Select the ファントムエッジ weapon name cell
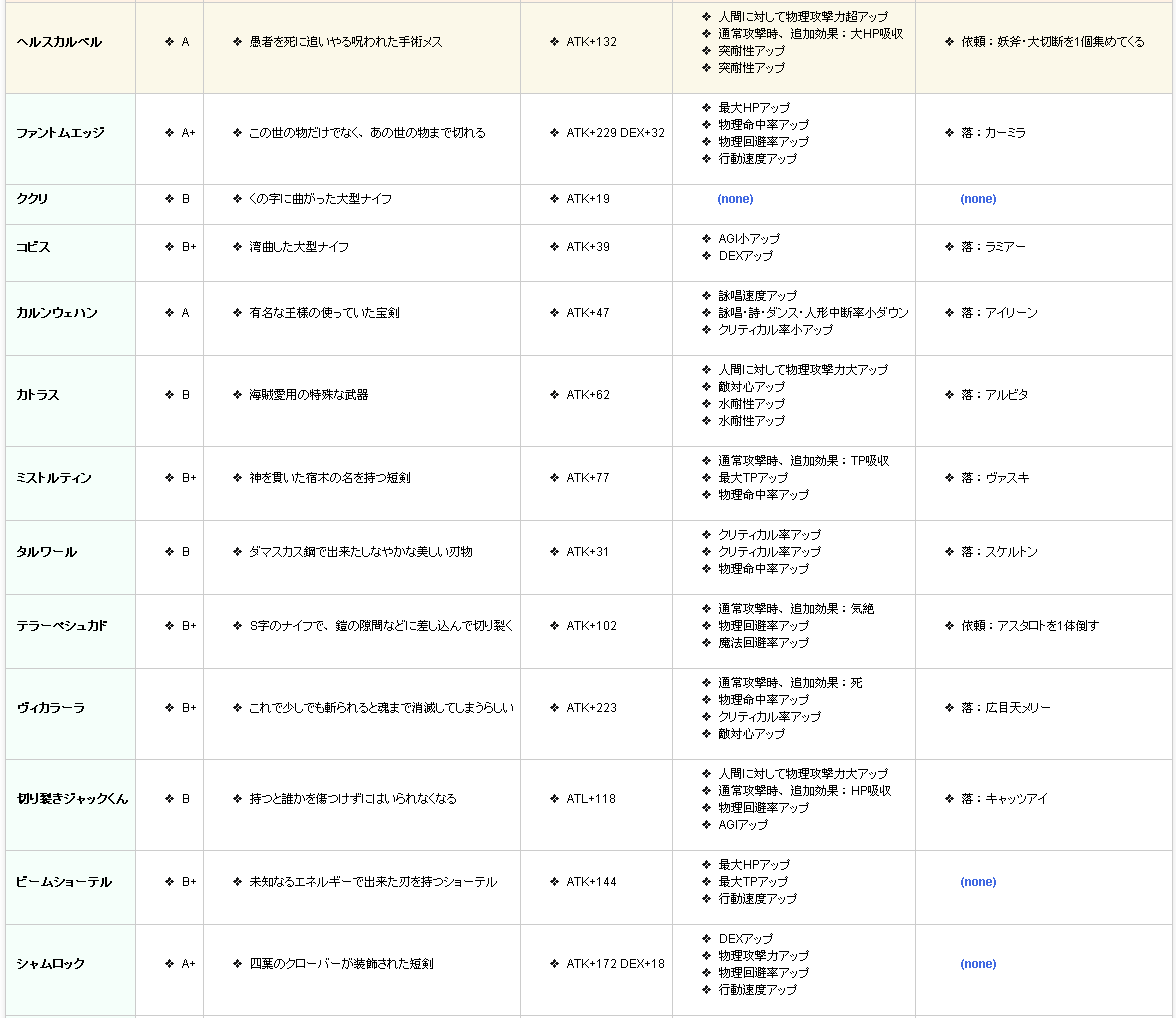1176x1018 pixels. pos(60,133)
